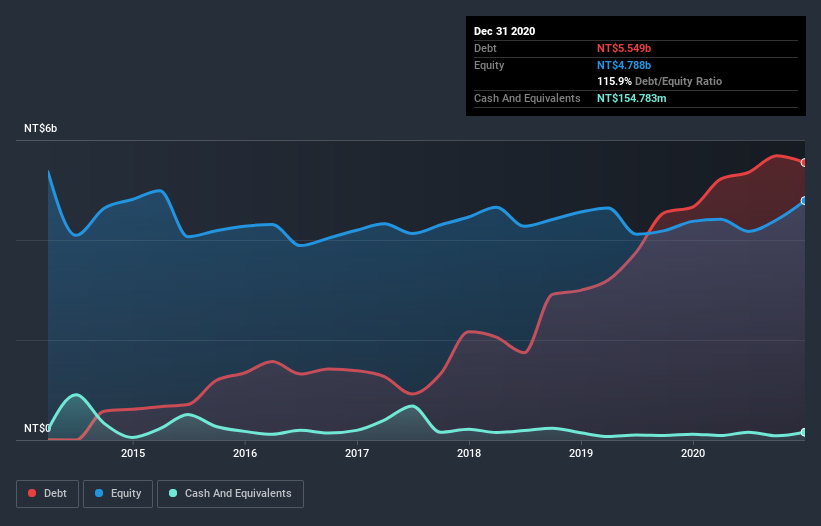Toggle Cash And Equivalents legend button
This screenshot has width=821, height=526.
point(230,494)
